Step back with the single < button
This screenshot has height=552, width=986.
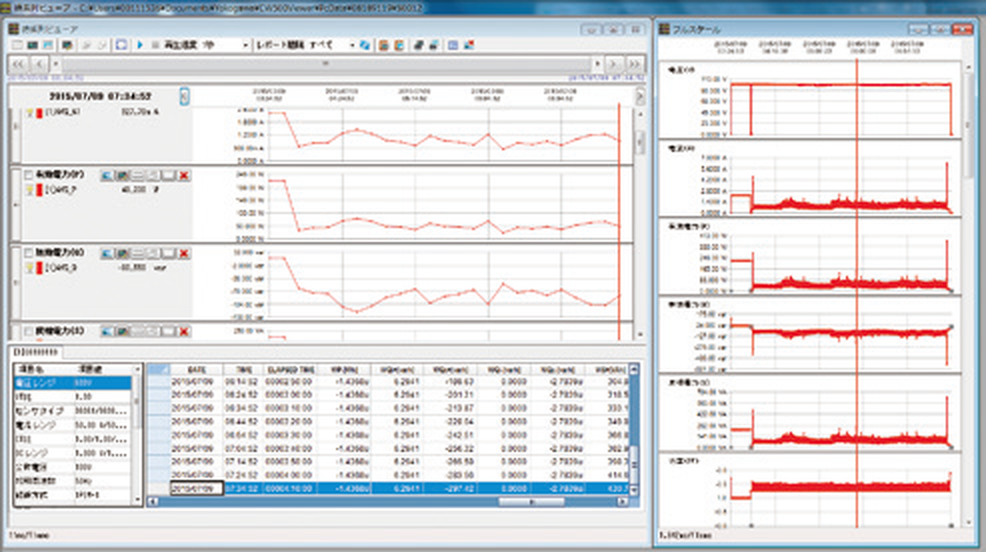[x=39, y=64]
